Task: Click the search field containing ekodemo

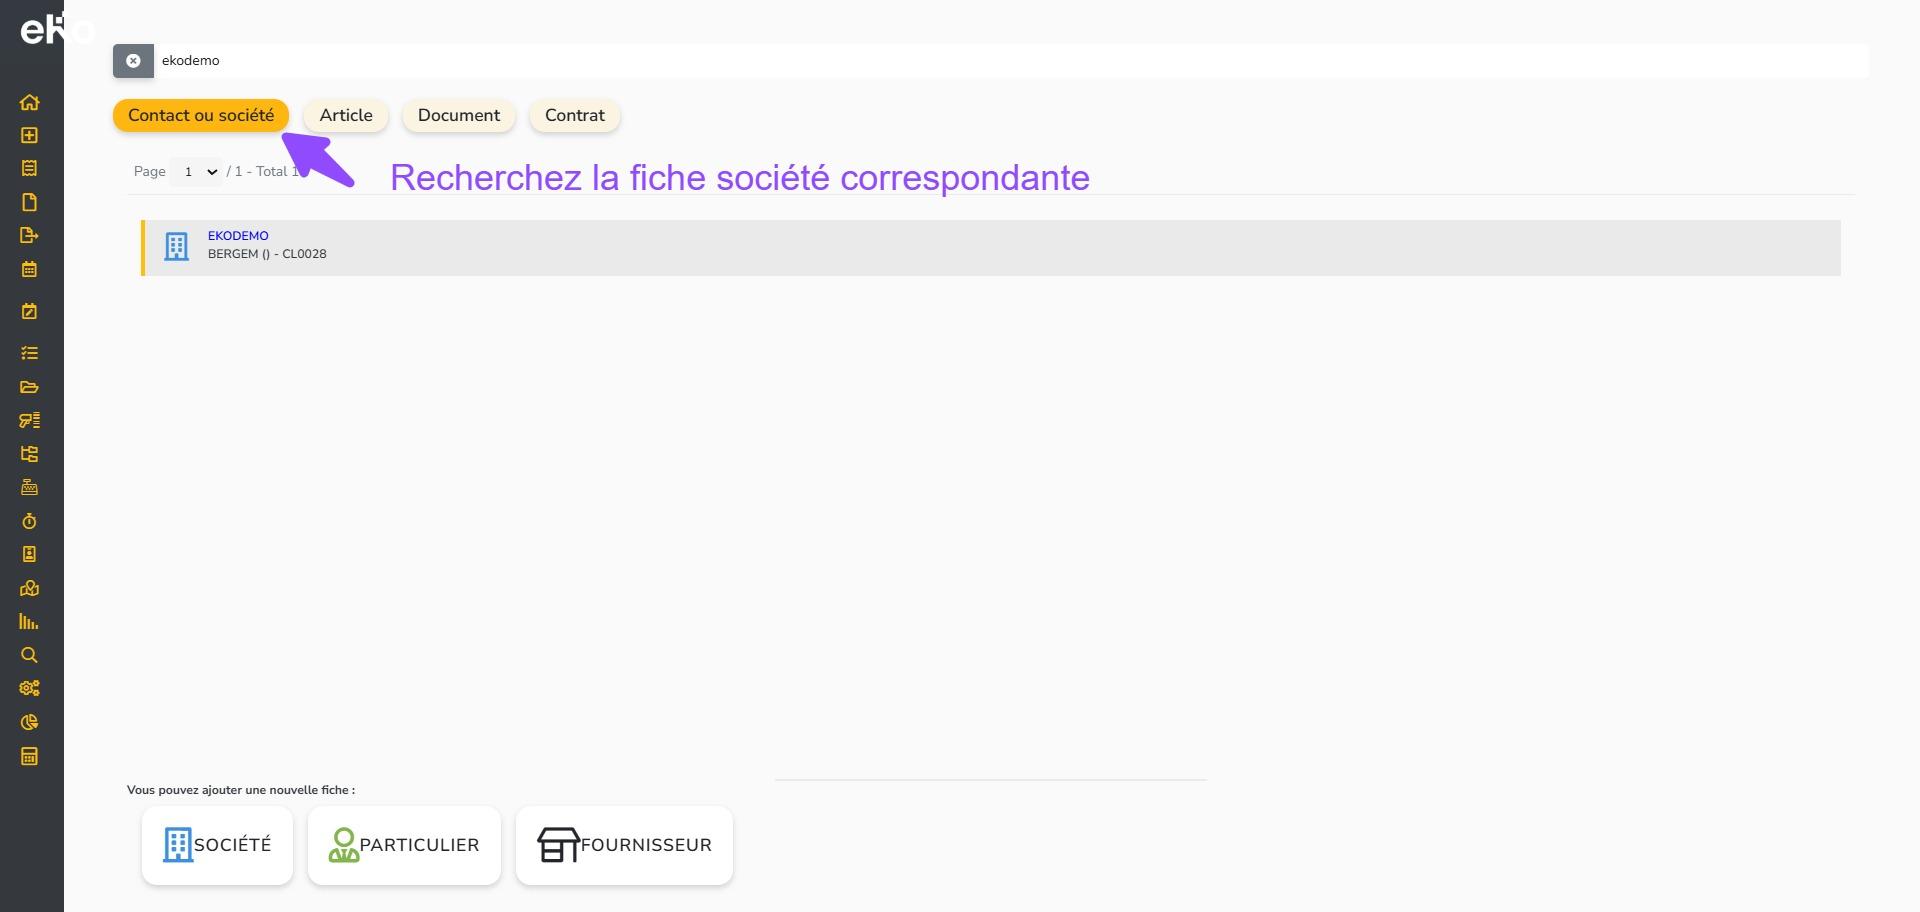Action: tap(1000, 61)
